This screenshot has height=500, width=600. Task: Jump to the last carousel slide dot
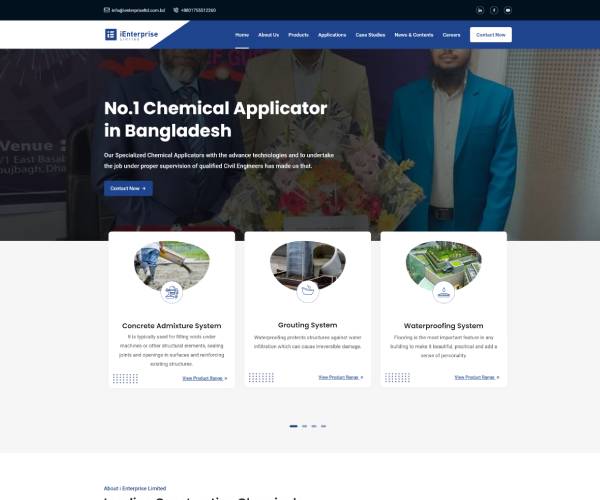click(x=324, y=426)
